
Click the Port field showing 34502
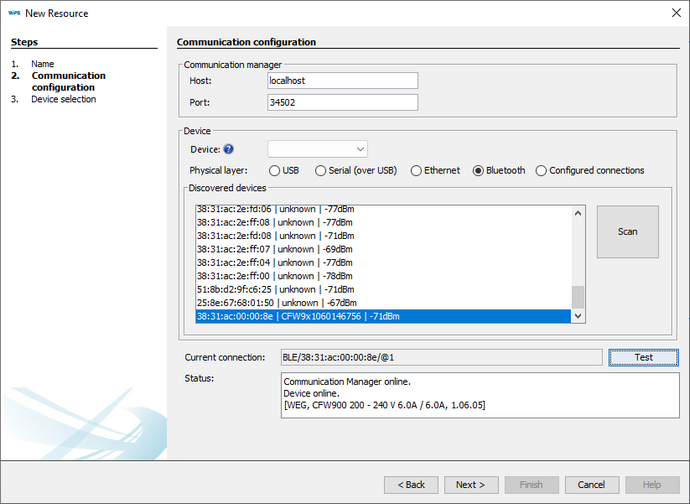tap(341, 102)
